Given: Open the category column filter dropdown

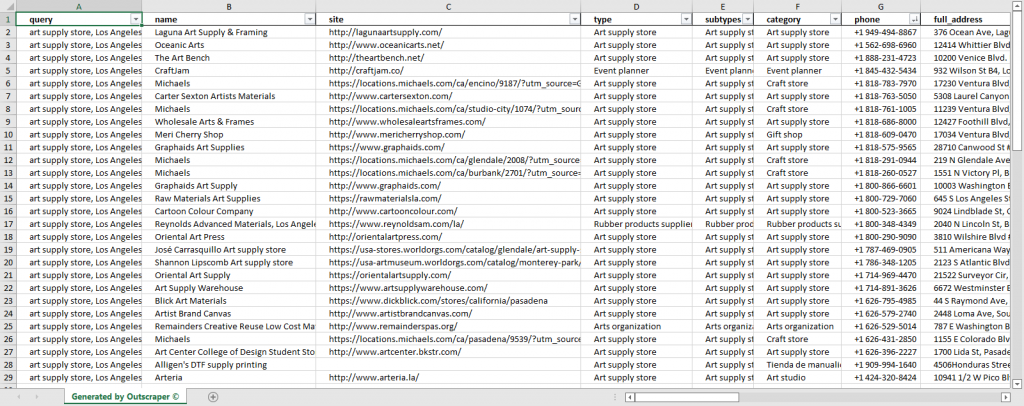Looking at the screenshot, I should tap(832, 19).
